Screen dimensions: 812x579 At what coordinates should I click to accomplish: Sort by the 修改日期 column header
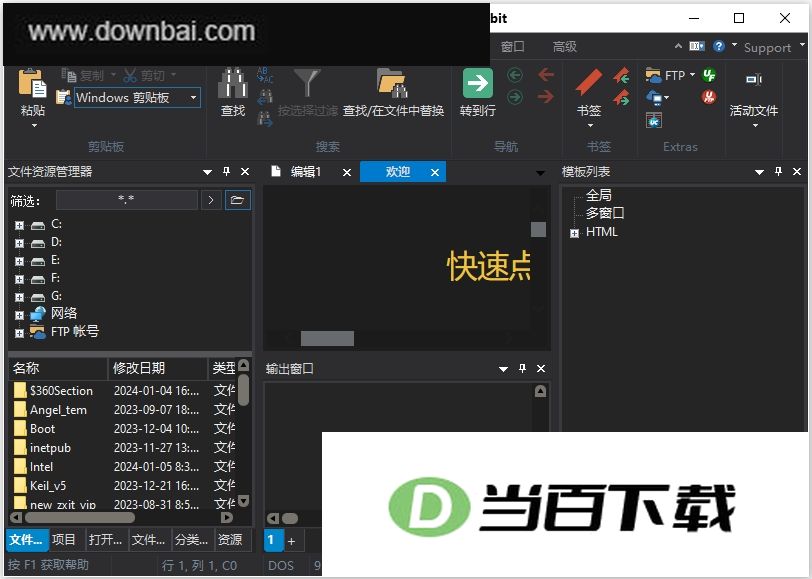(x=157, y=368)
